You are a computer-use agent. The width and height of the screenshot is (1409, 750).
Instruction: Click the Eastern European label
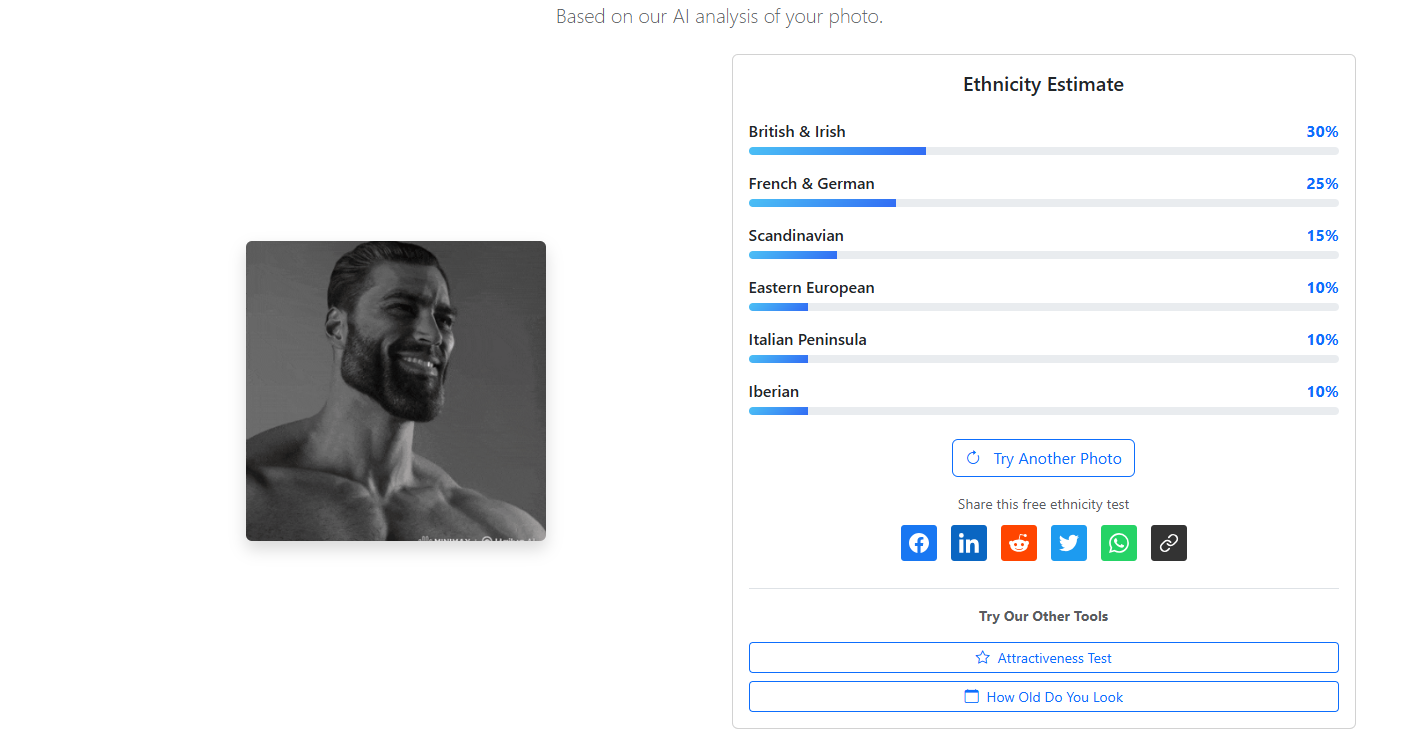pos(811,288)
